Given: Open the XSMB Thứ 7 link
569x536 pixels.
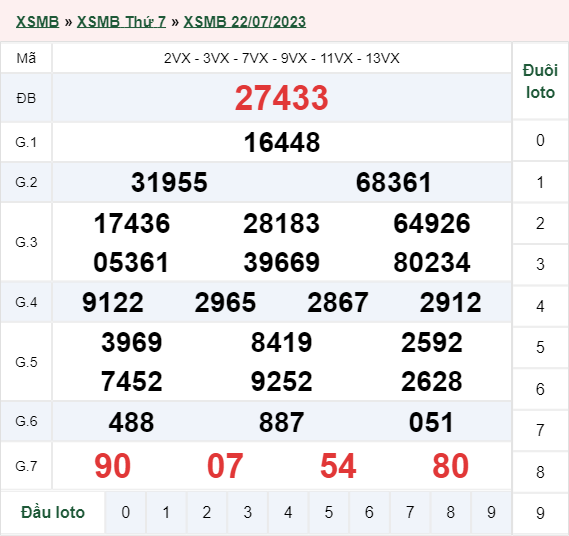Looking at the screenshot, I should coord(121,22).
